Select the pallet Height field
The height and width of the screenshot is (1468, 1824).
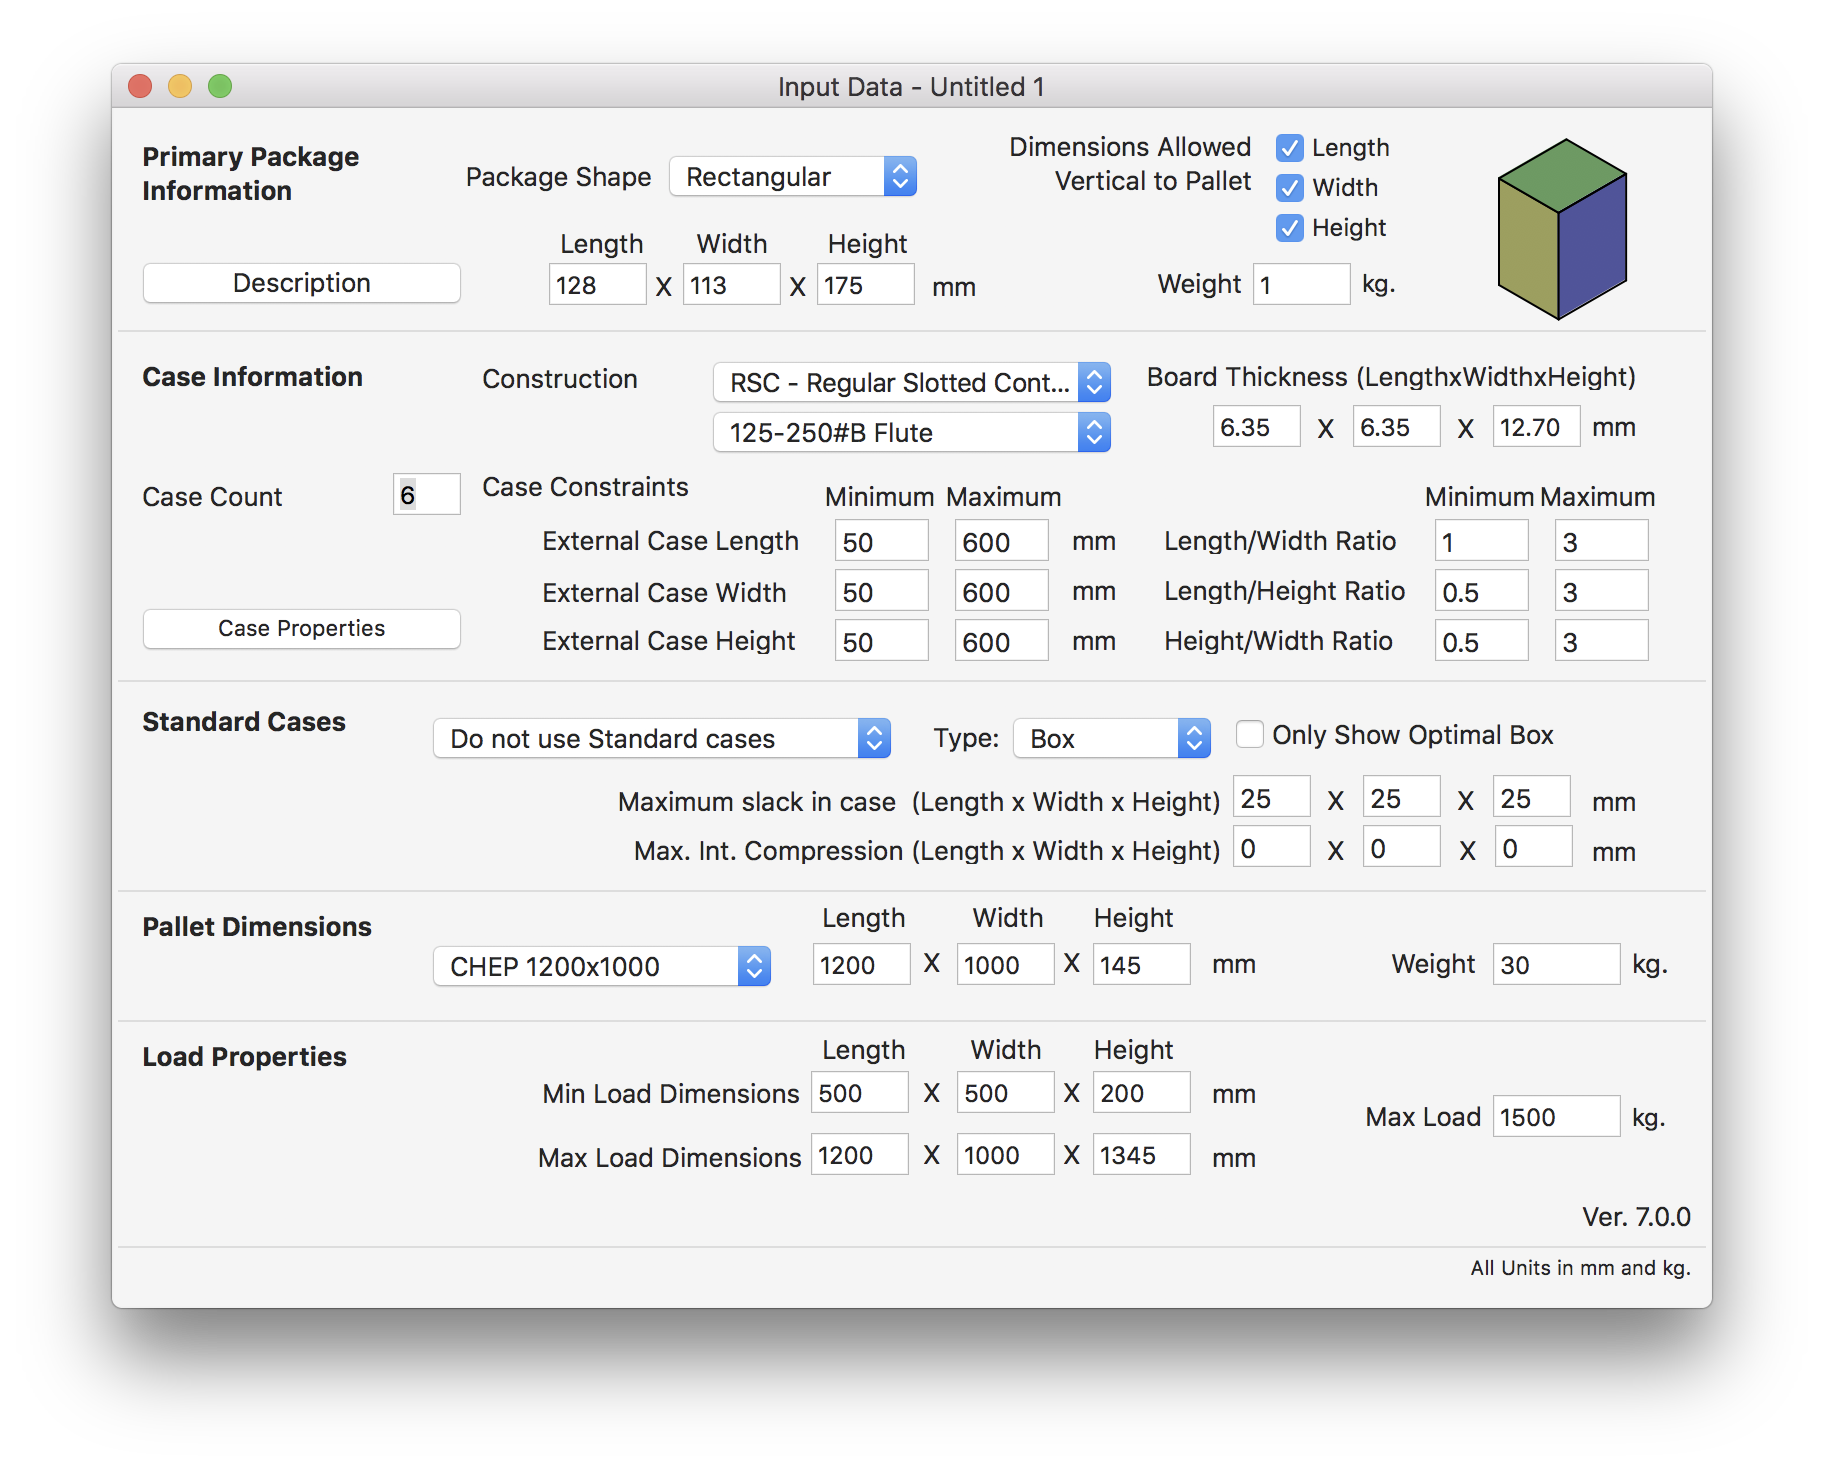pyautogui.click(x=1140, y=965)
